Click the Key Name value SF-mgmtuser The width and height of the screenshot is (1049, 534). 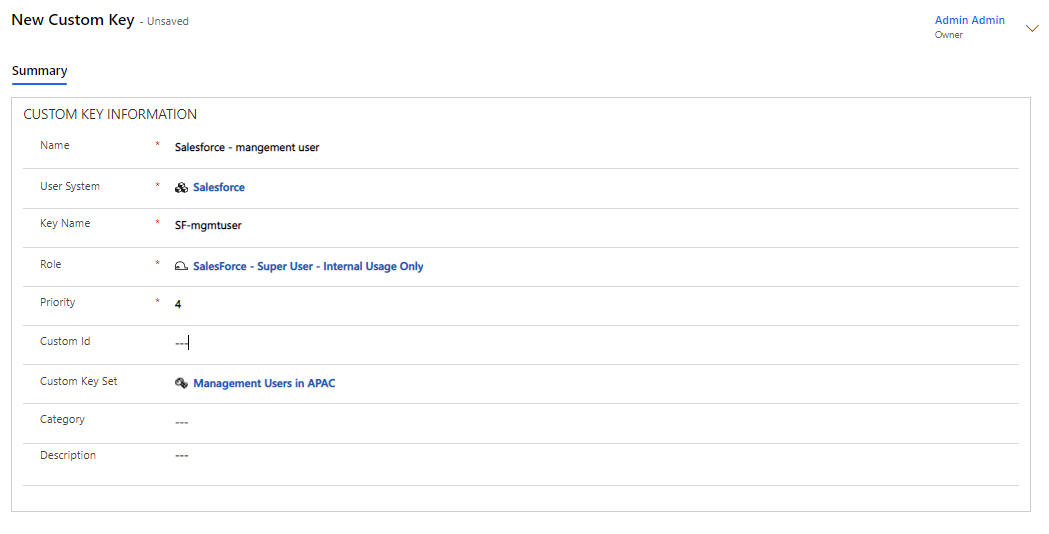[x=208, y=226]
